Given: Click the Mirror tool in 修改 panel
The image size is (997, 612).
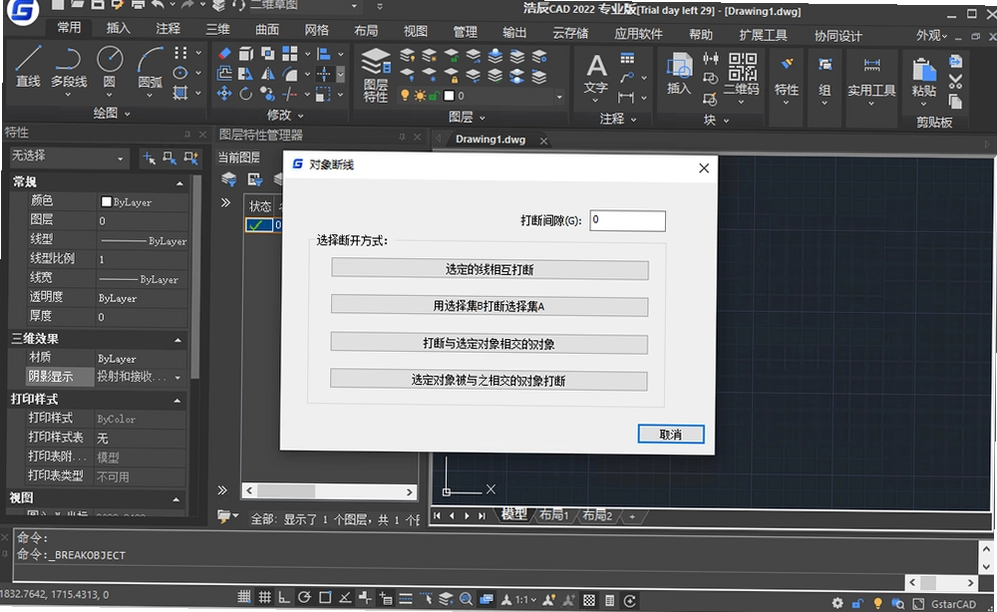Looking at the screenshot, I should 267,74.
